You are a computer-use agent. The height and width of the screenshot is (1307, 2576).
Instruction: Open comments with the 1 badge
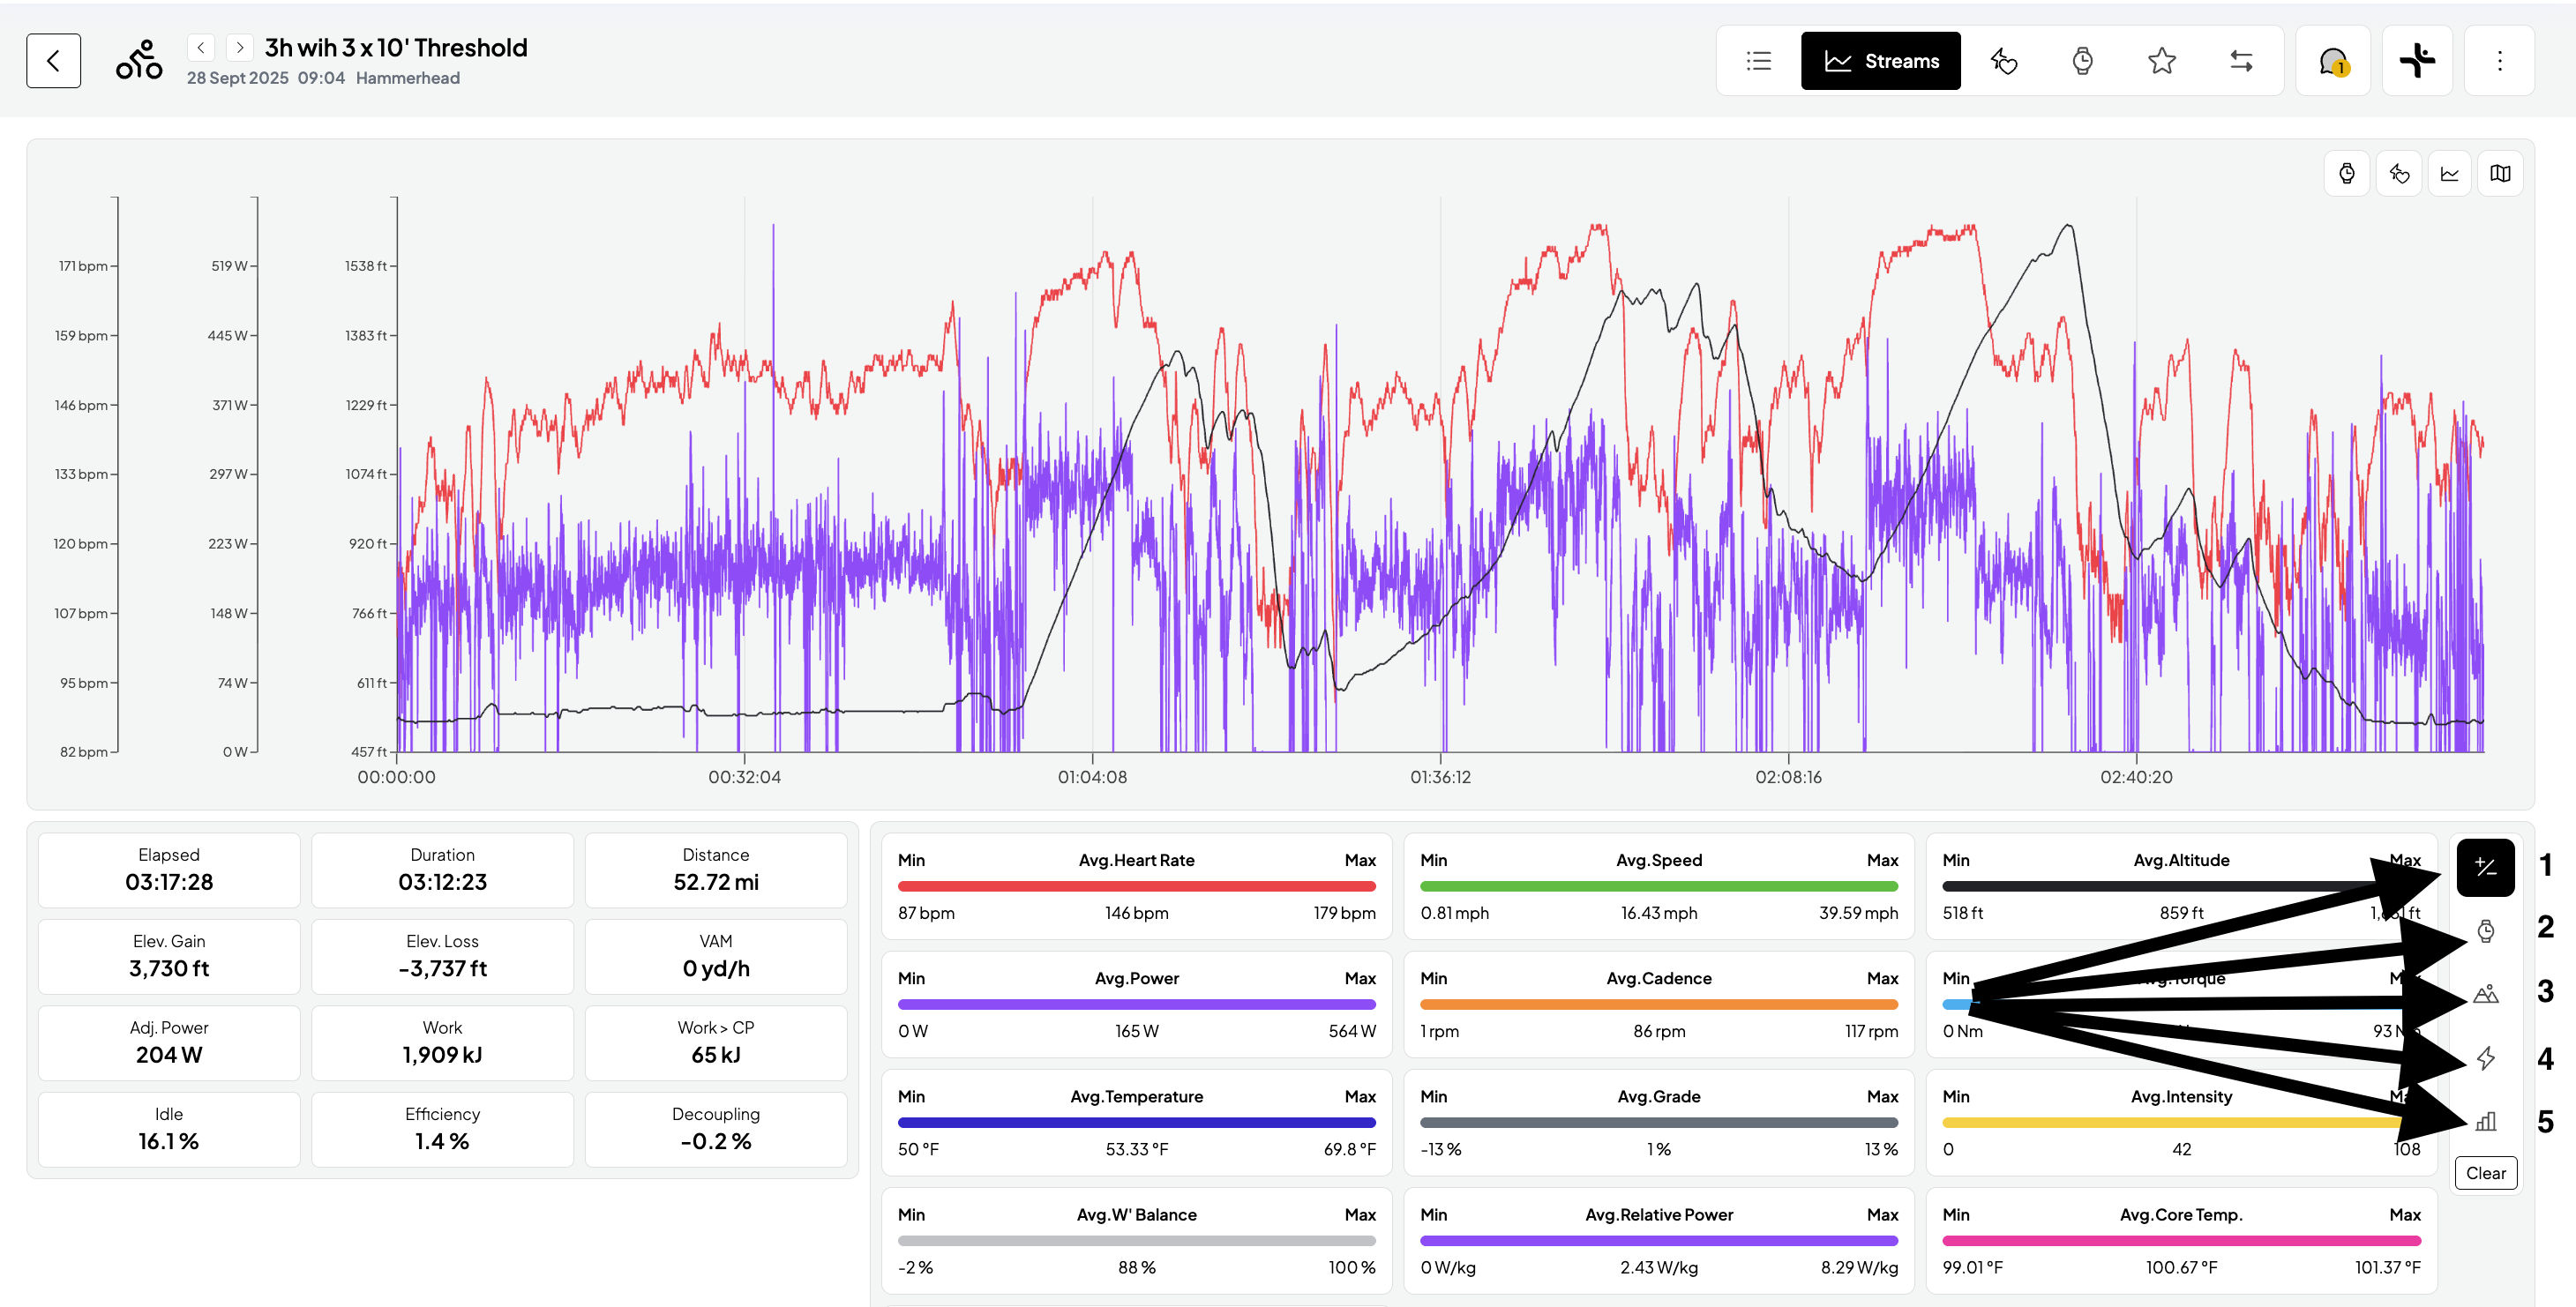point(2332,61)
